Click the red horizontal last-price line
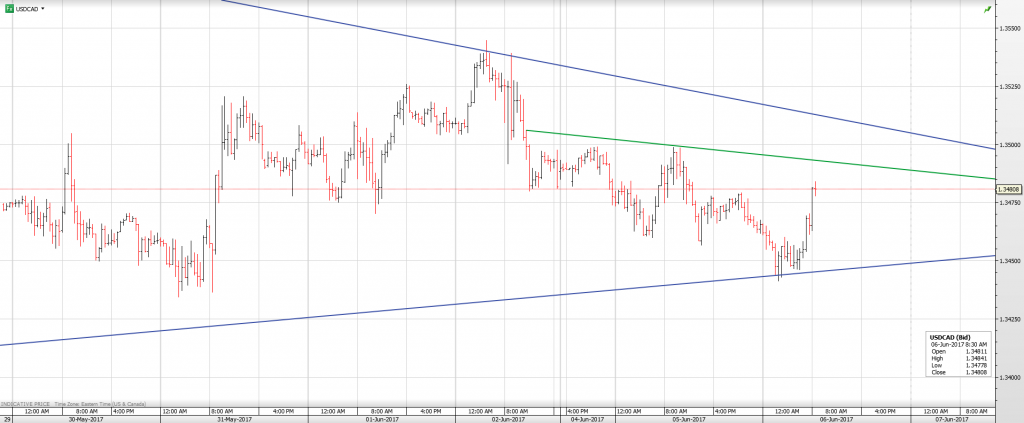Viewport: 1024px width, 423px height. [300, 189]
